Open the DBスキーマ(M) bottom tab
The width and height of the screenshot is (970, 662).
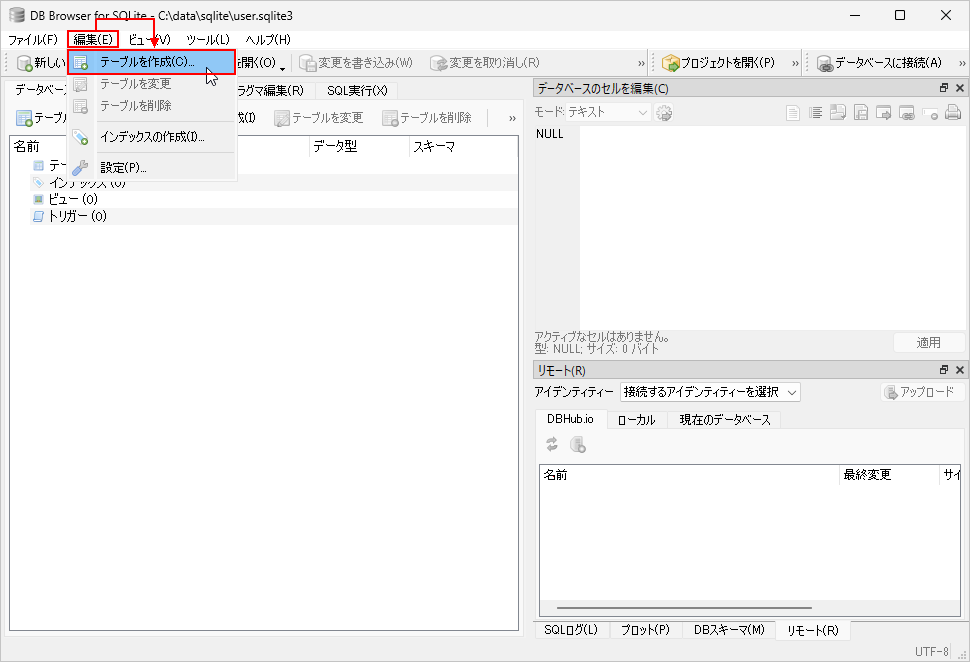click(x=728, y=630)
